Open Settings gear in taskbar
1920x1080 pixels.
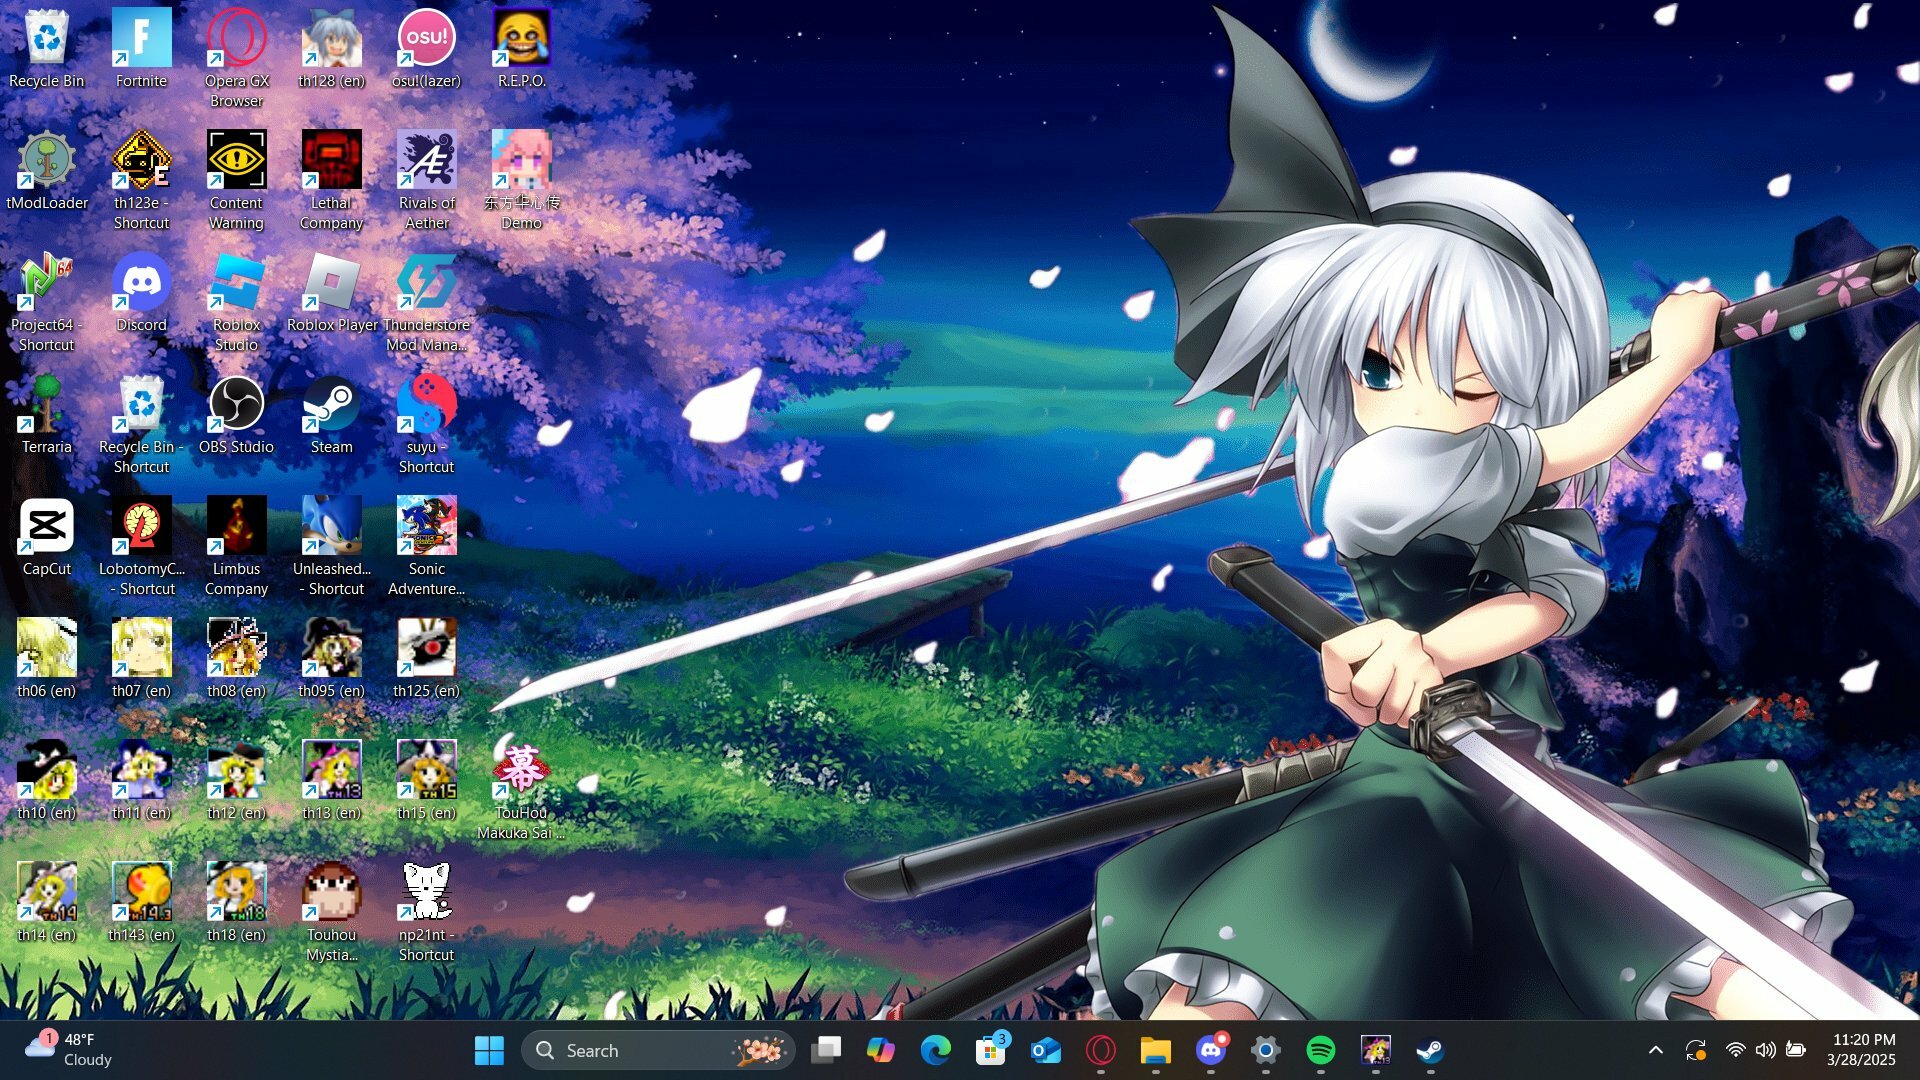point(1266,1050)
